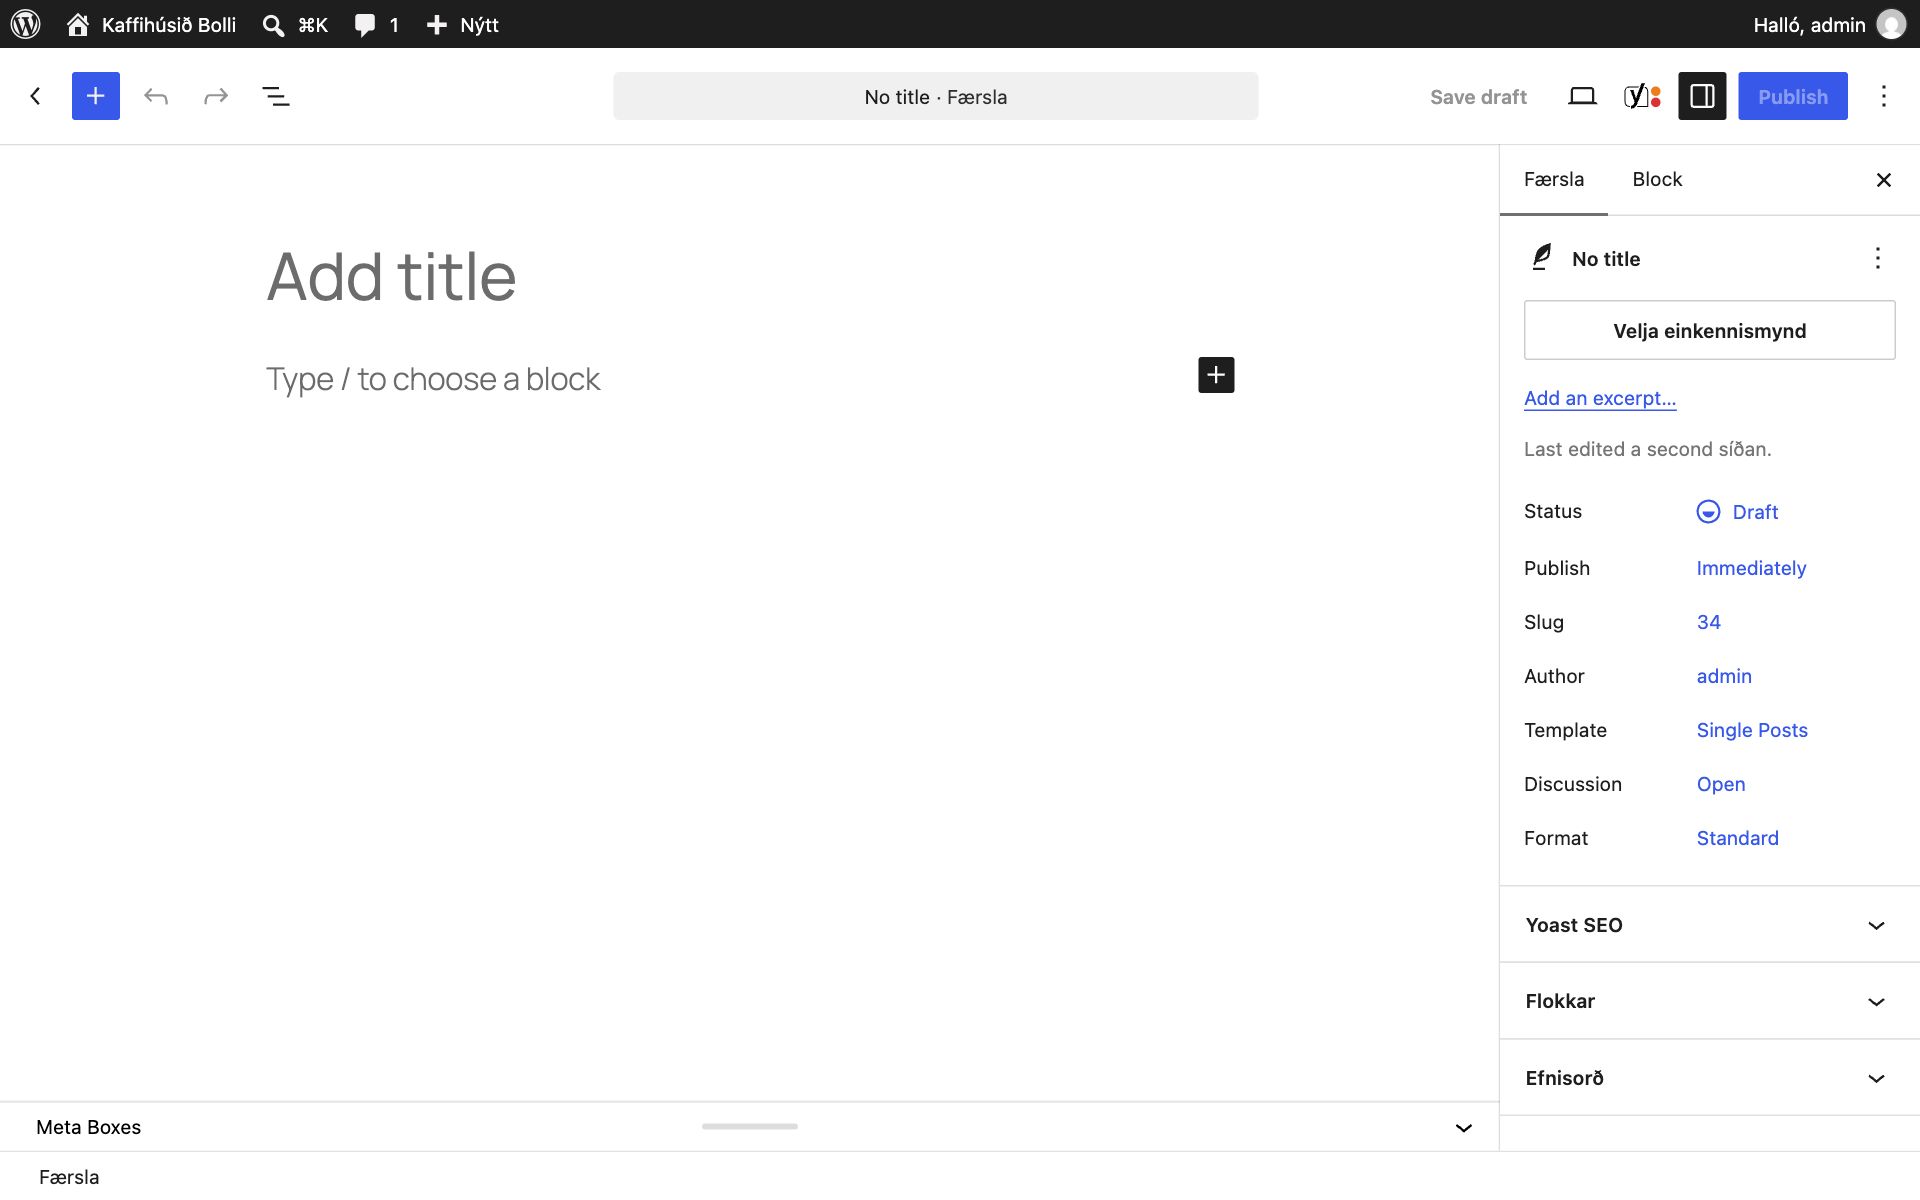Open the document overview list icon
Screen dimensions: 1920x1200
coord(276,96)
